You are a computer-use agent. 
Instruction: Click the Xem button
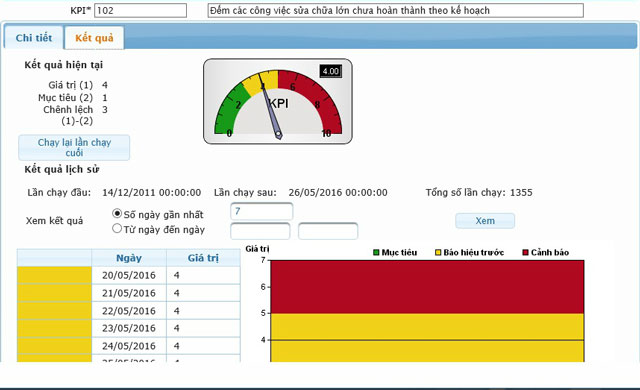point(485,221)
